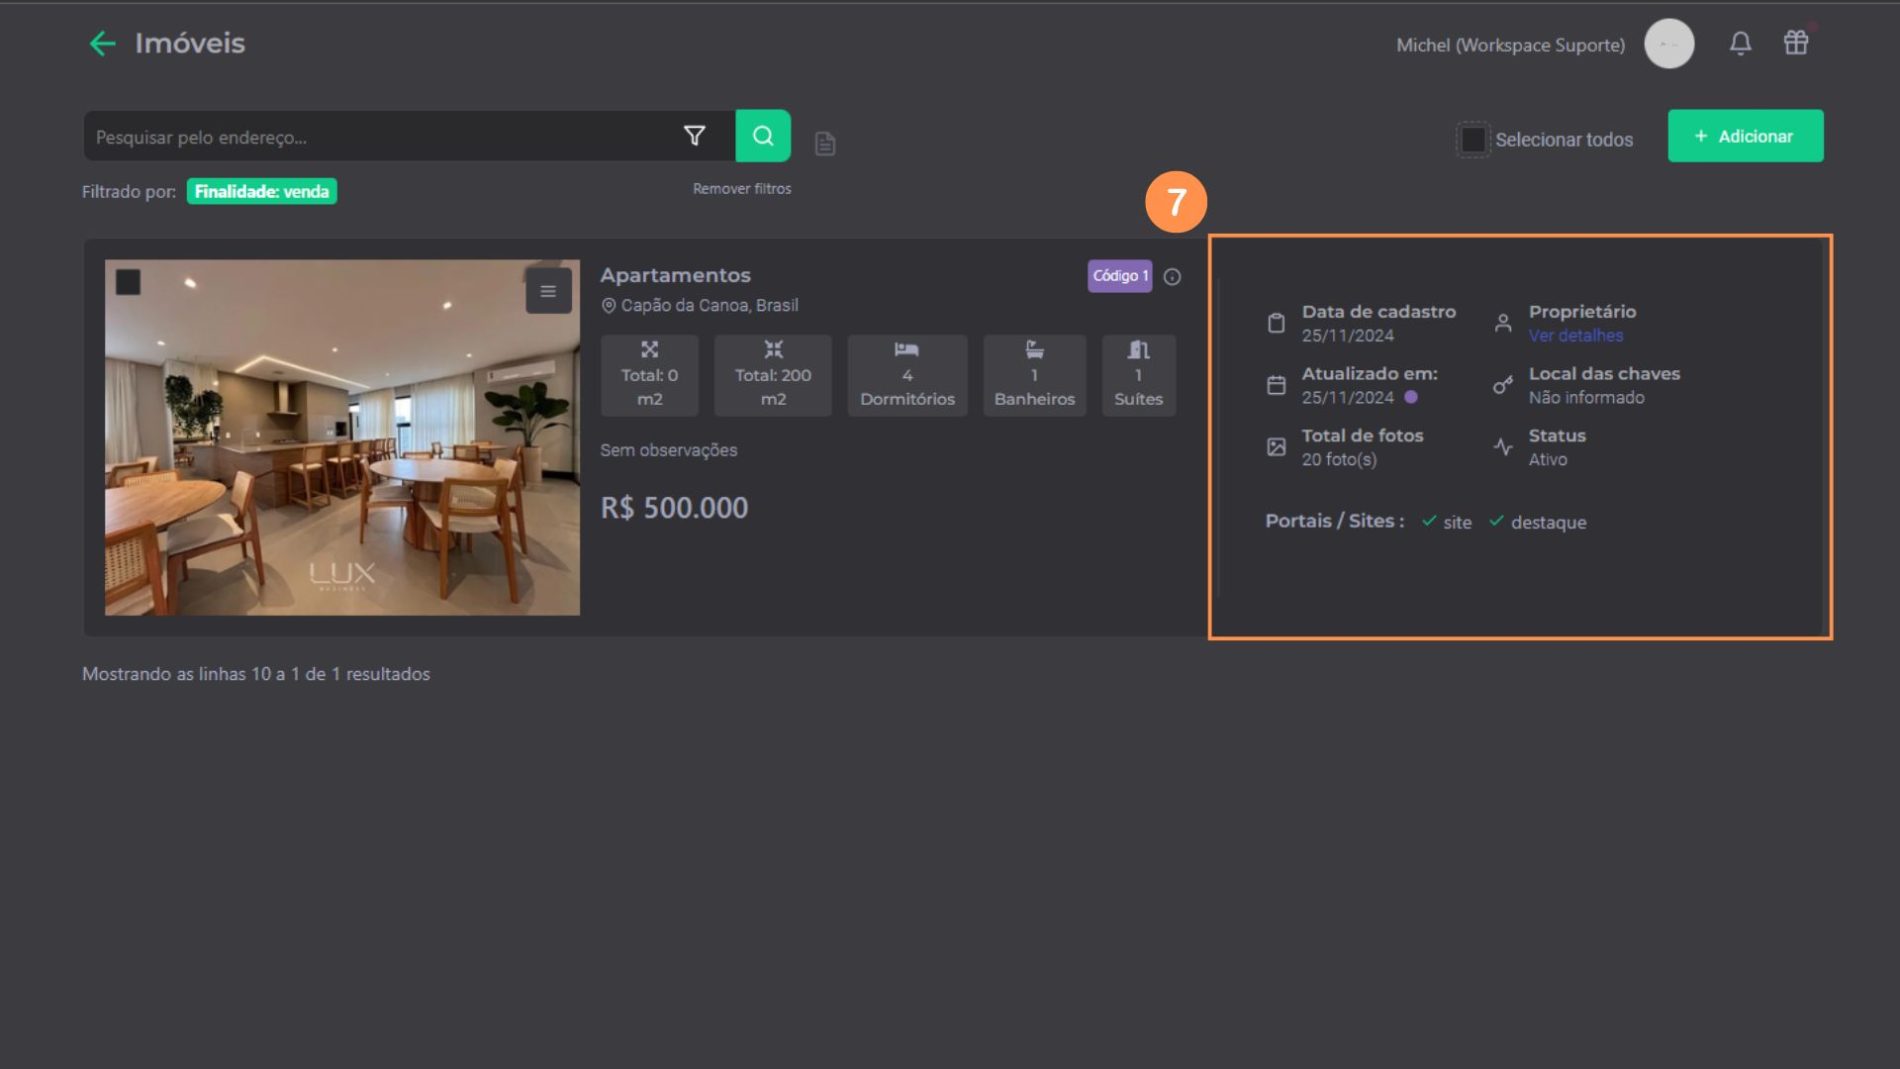Click the Finalidade: venda filter tag
Image resolution: width=1900 pixels, height=1069 pixels.
261,191
